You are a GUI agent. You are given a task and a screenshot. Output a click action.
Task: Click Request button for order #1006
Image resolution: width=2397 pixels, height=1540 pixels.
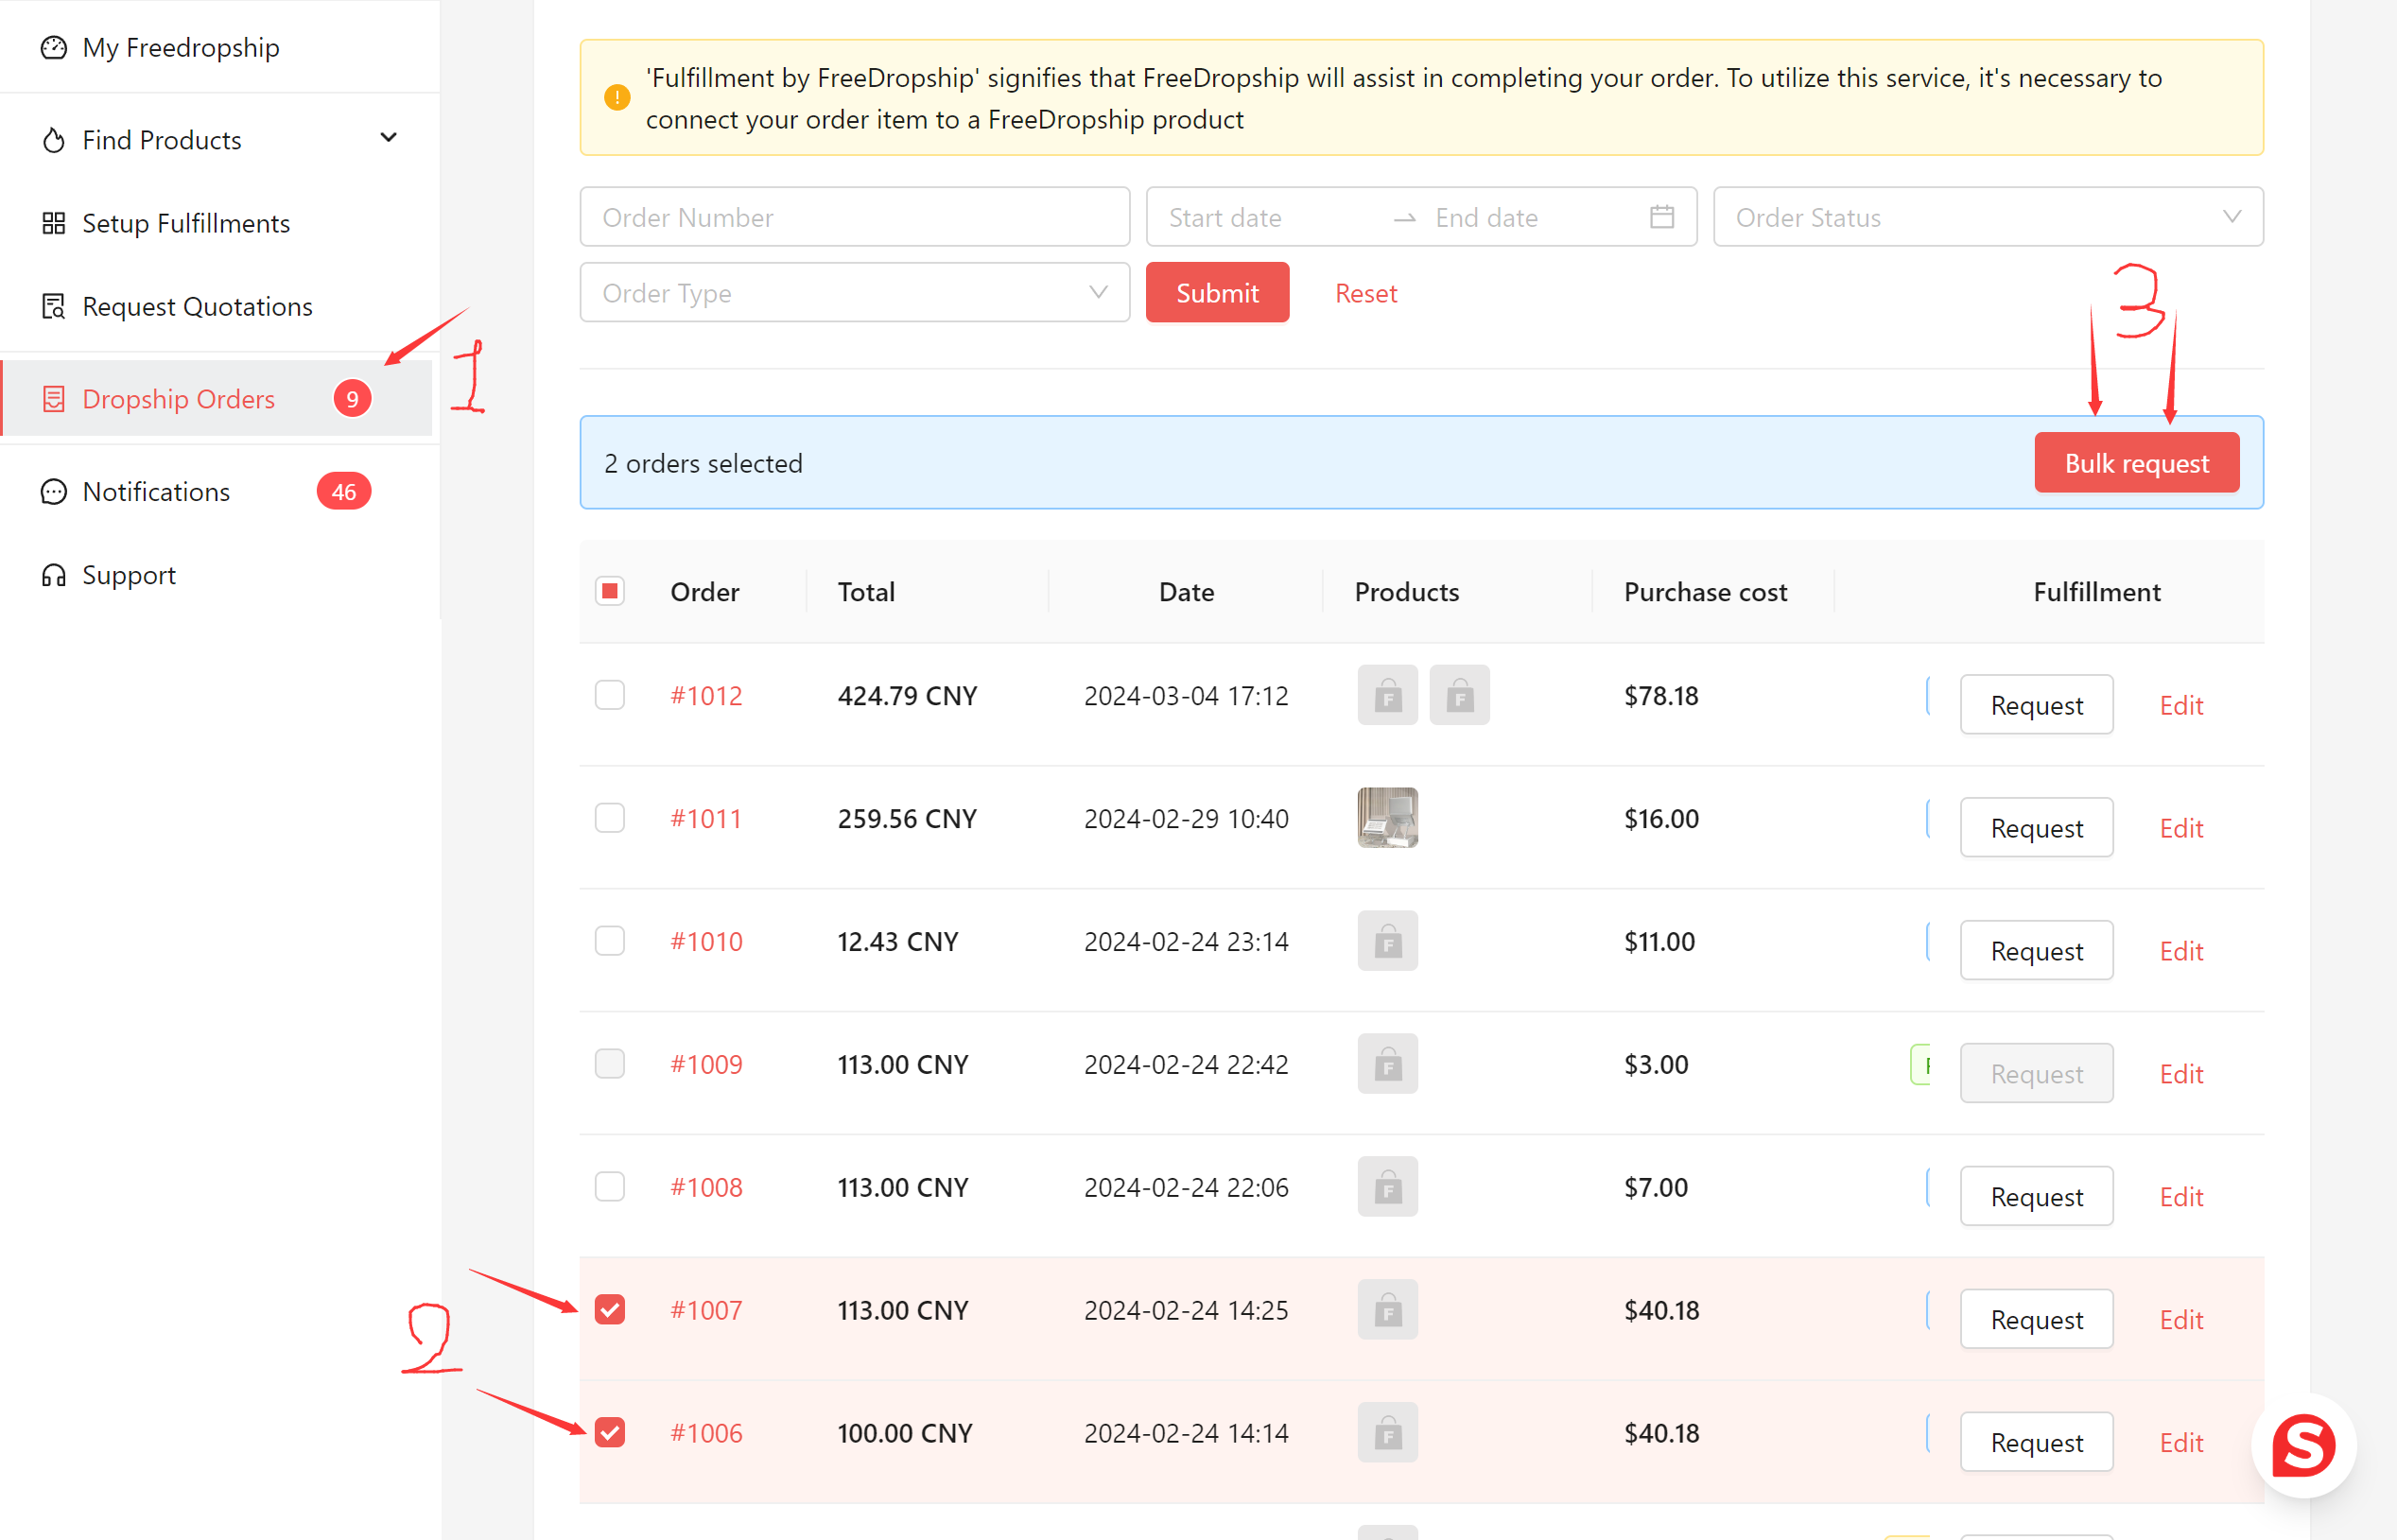pyautogui.click(x=2036, y=1443)
